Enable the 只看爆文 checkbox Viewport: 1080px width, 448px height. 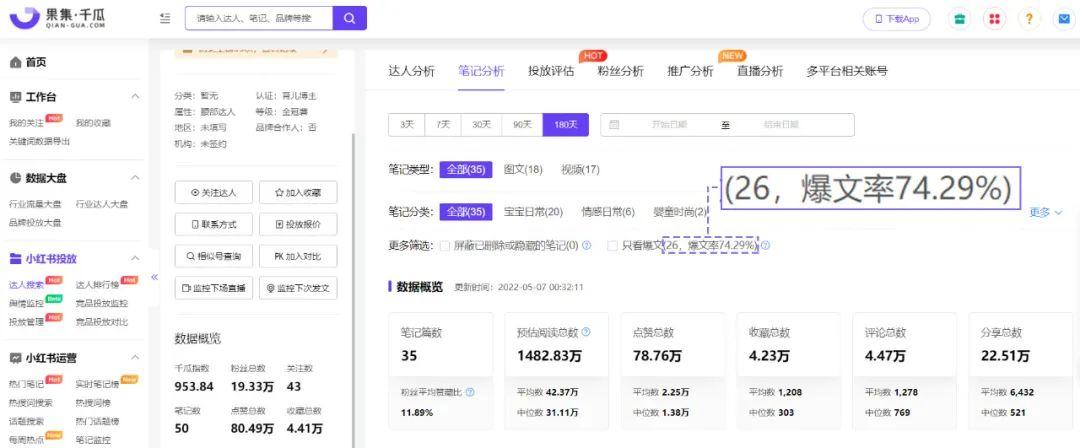pyautogui.click(x=612, y=245)
